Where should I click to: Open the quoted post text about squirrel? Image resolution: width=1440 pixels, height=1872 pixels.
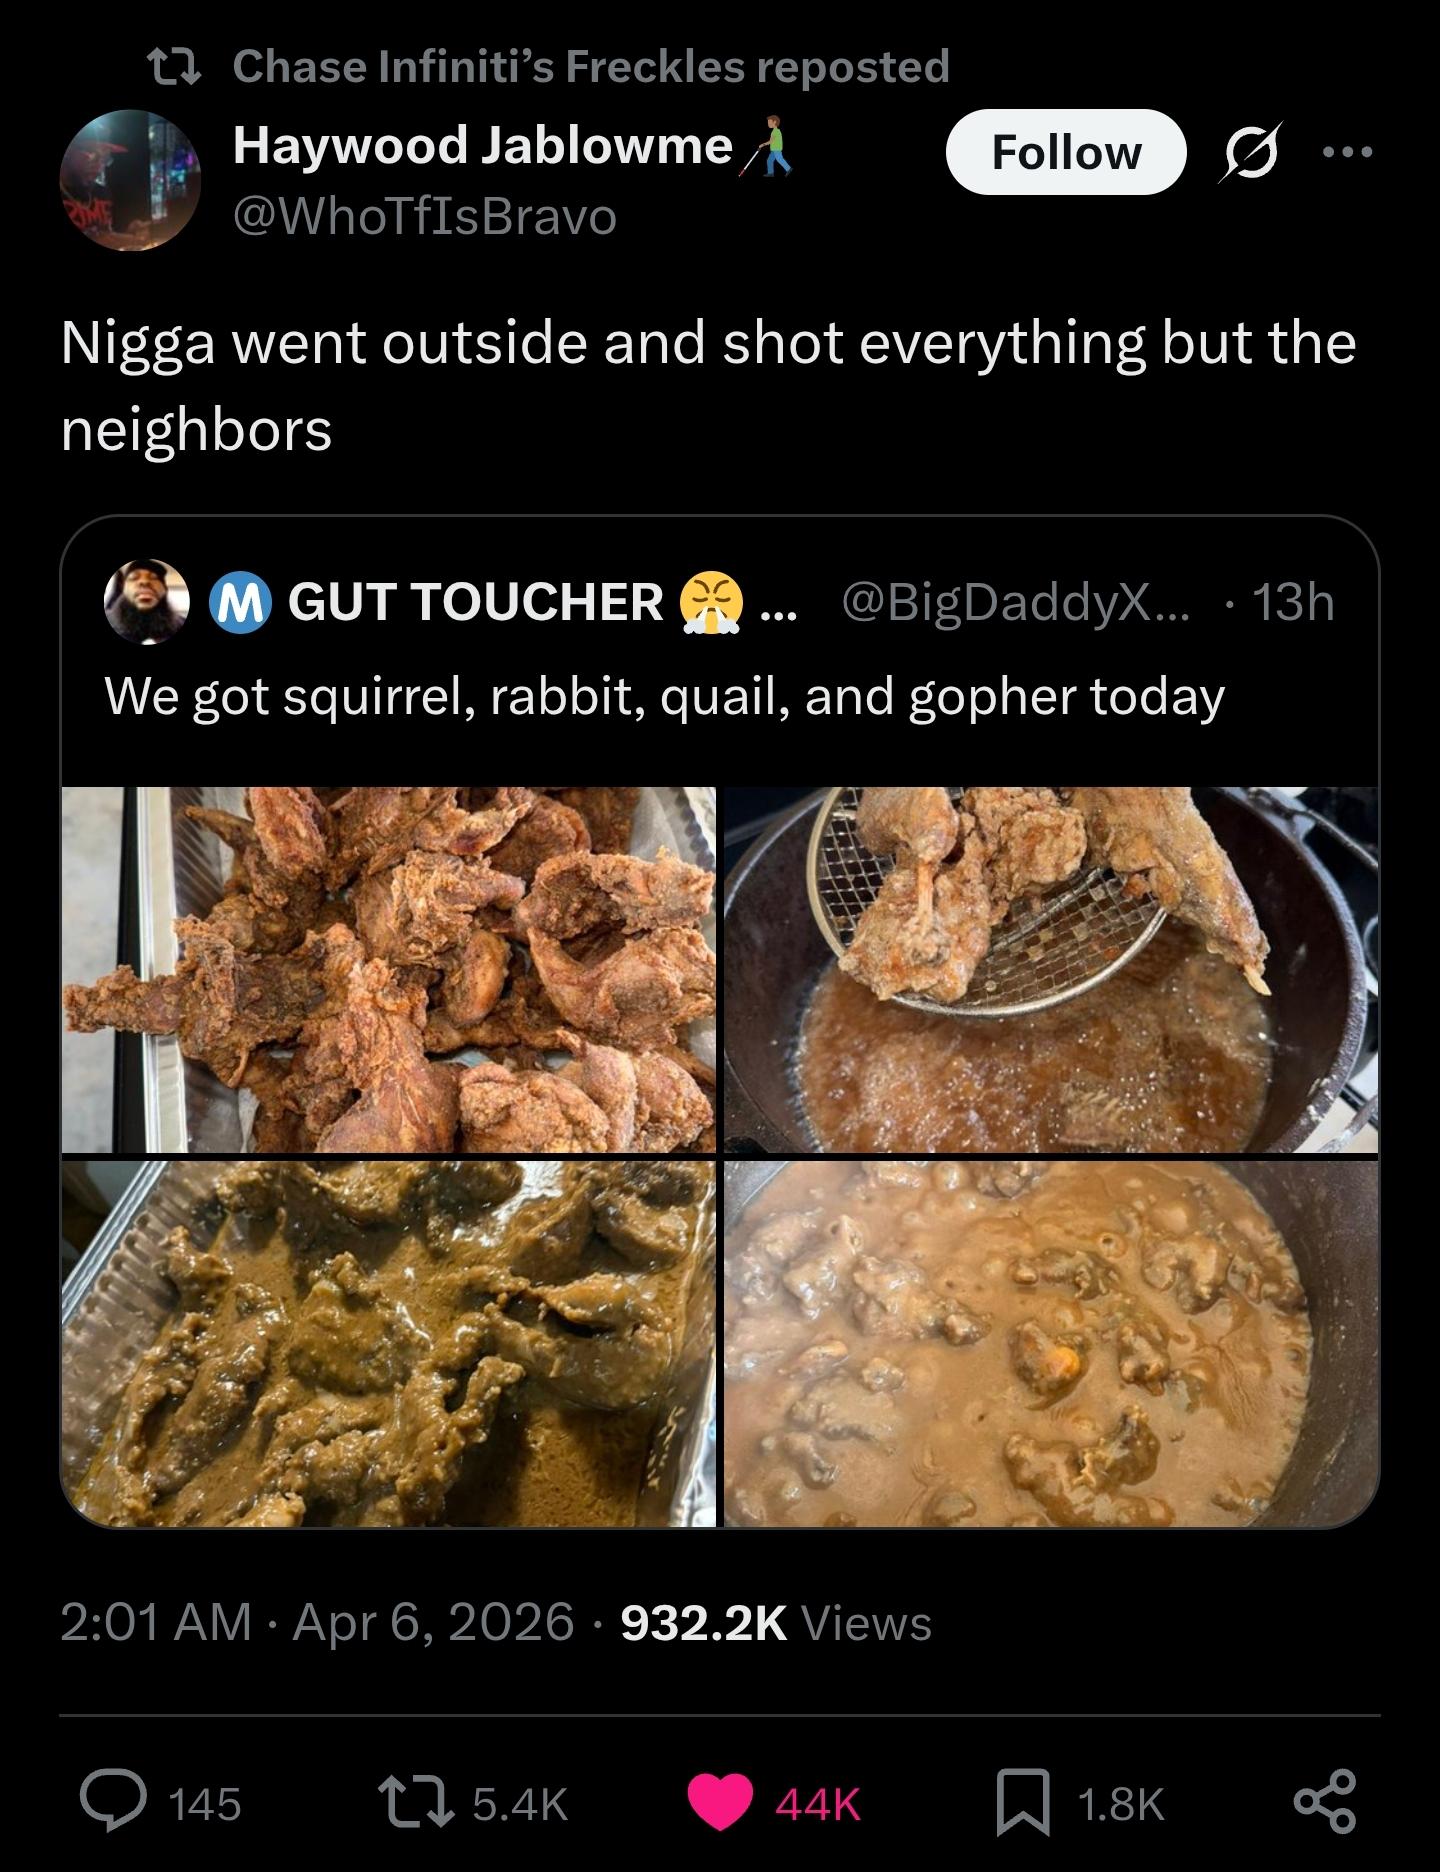tap(664, 696)
